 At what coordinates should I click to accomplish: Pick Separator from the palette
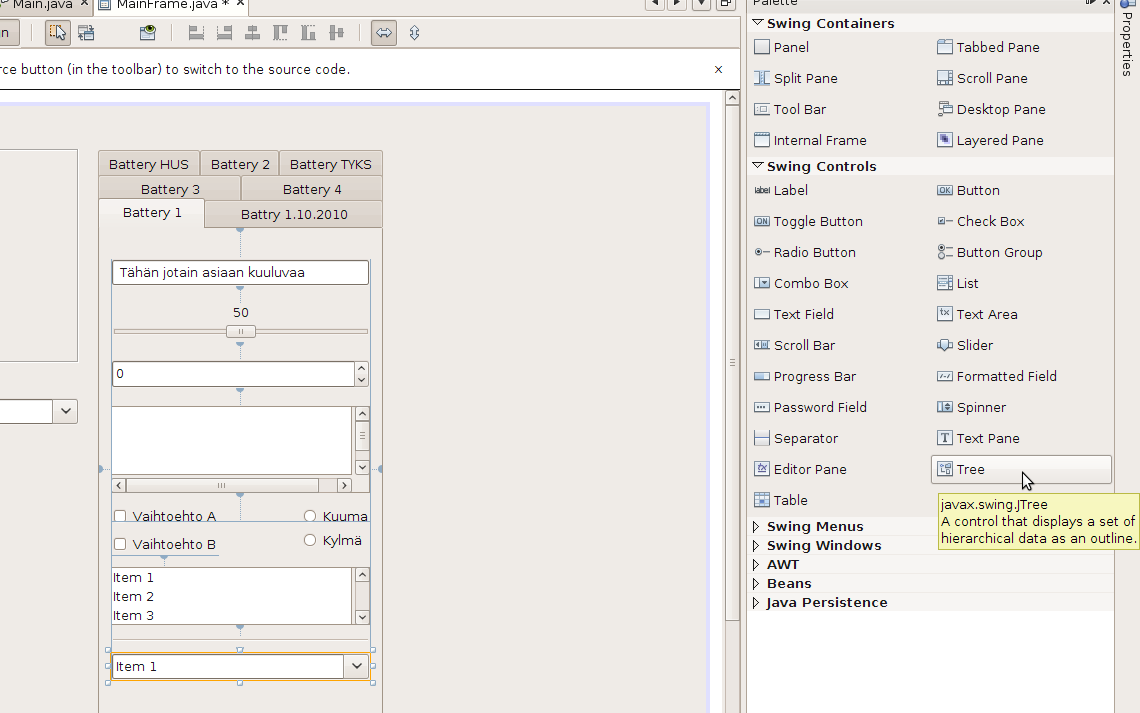[x=796, y=439]
